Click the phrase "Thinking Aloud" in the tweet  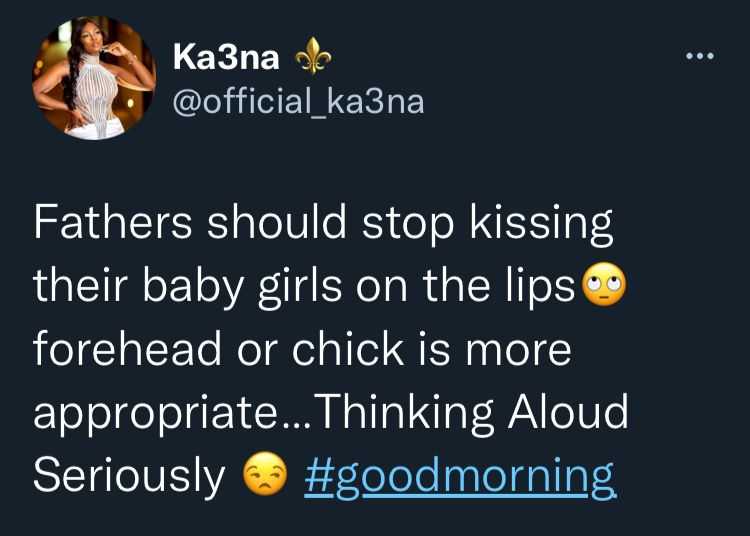[x=470, y=412]
